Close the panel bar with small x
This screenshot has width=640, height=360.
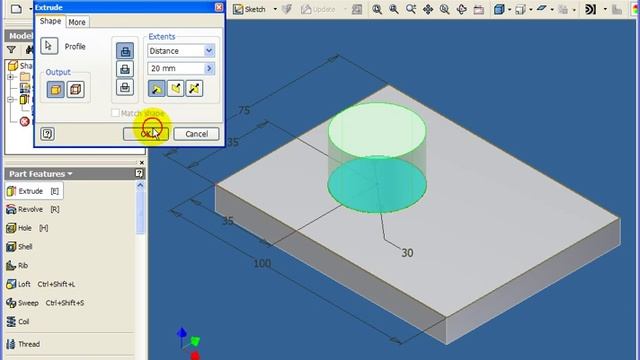pos(142,162)
